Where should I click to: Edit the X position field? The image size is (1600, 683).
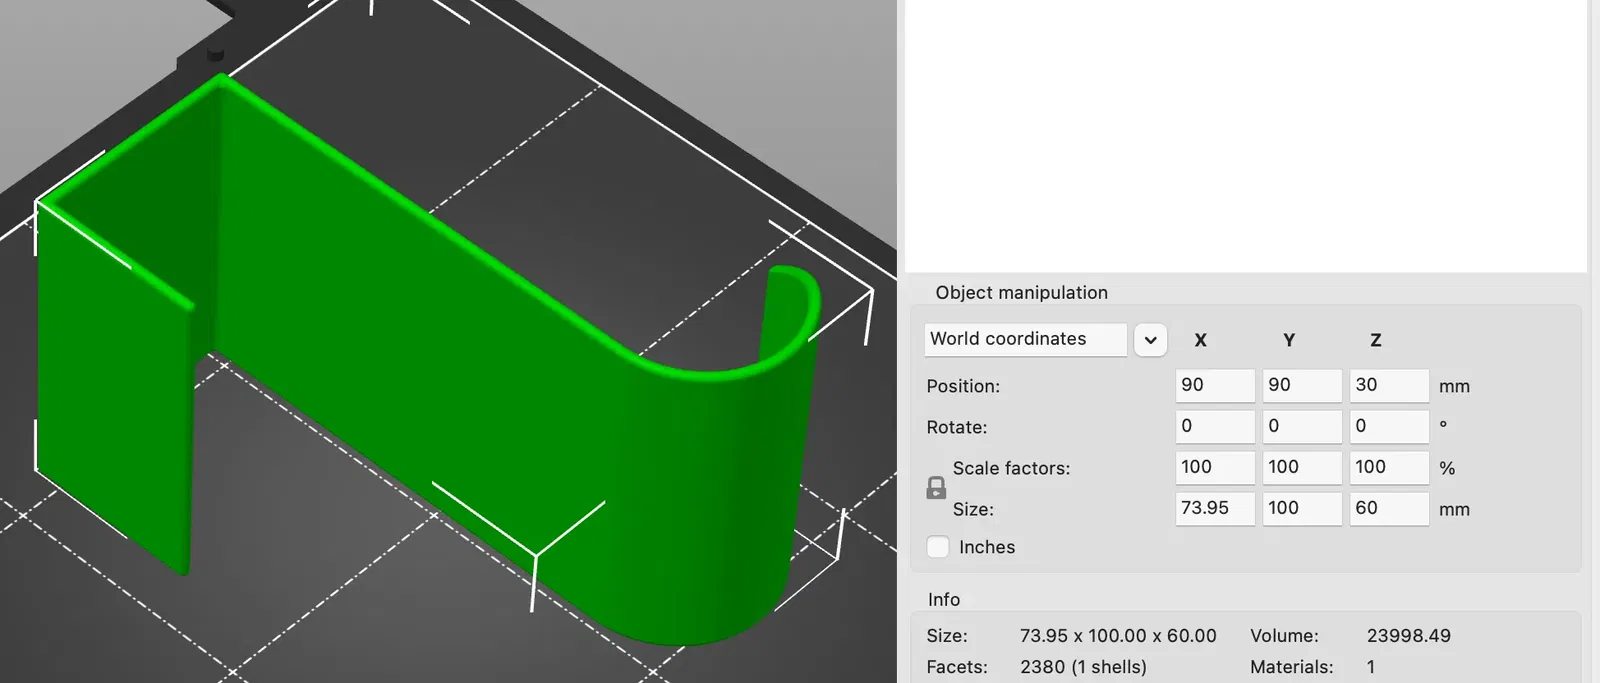(1215, 385)
